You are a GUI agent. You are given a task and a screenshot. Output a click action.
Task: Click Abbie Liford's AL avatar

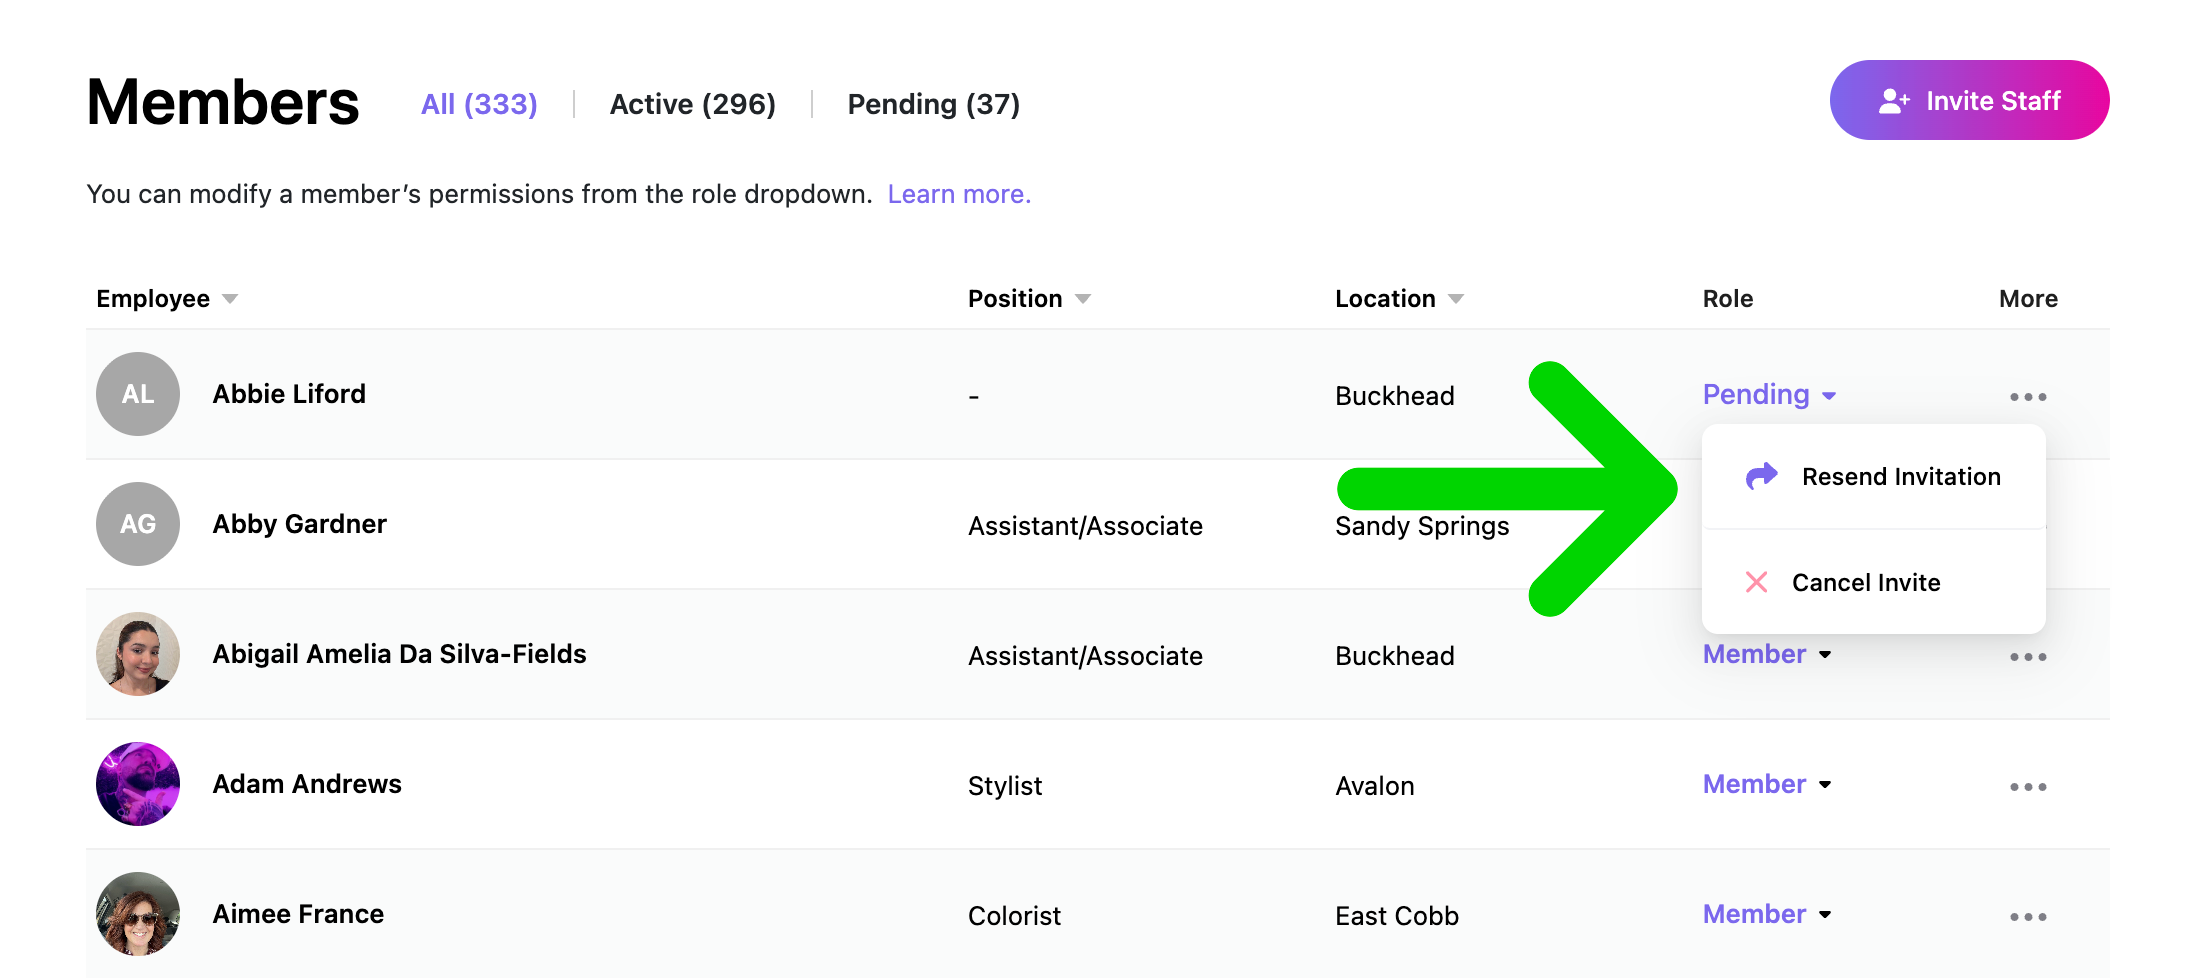point(138,394)
